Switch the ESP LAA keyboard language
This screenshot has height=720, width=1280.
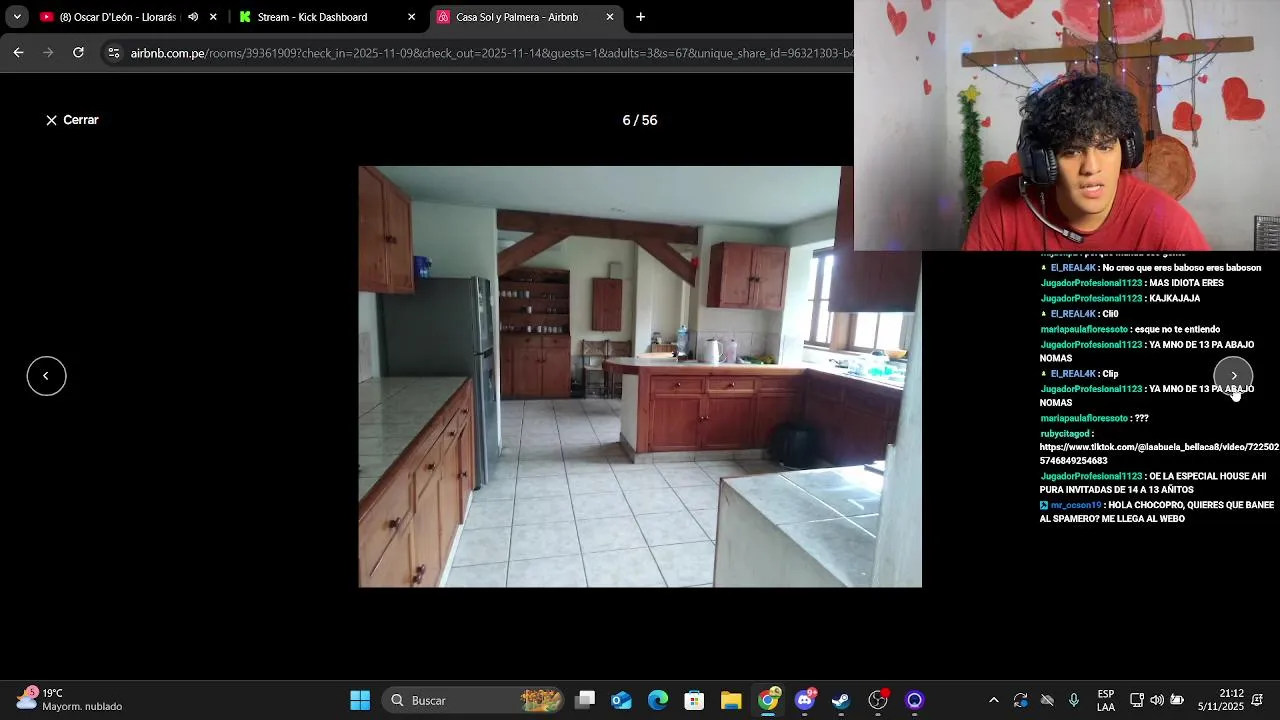point(1106,700)
